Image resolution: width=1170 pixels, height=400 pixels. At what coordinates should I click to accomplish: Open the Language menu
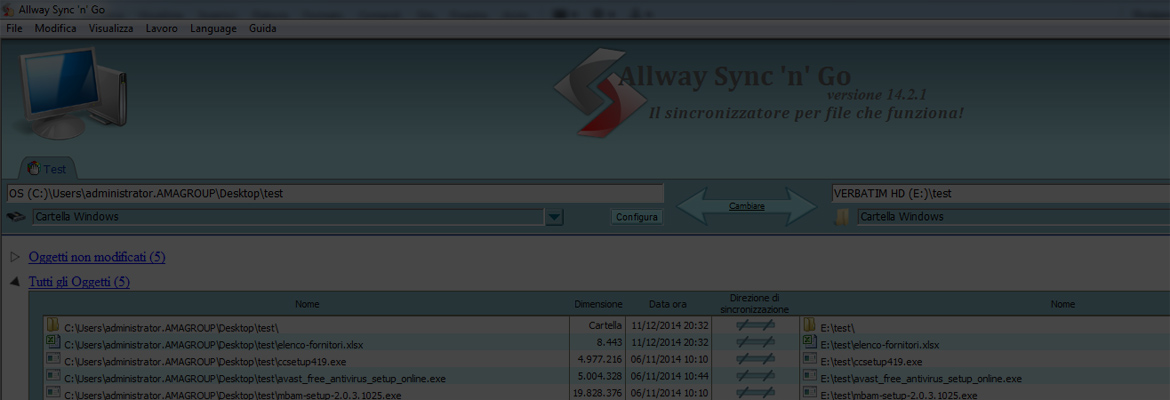pyautogui.click(x=213, y=28)
